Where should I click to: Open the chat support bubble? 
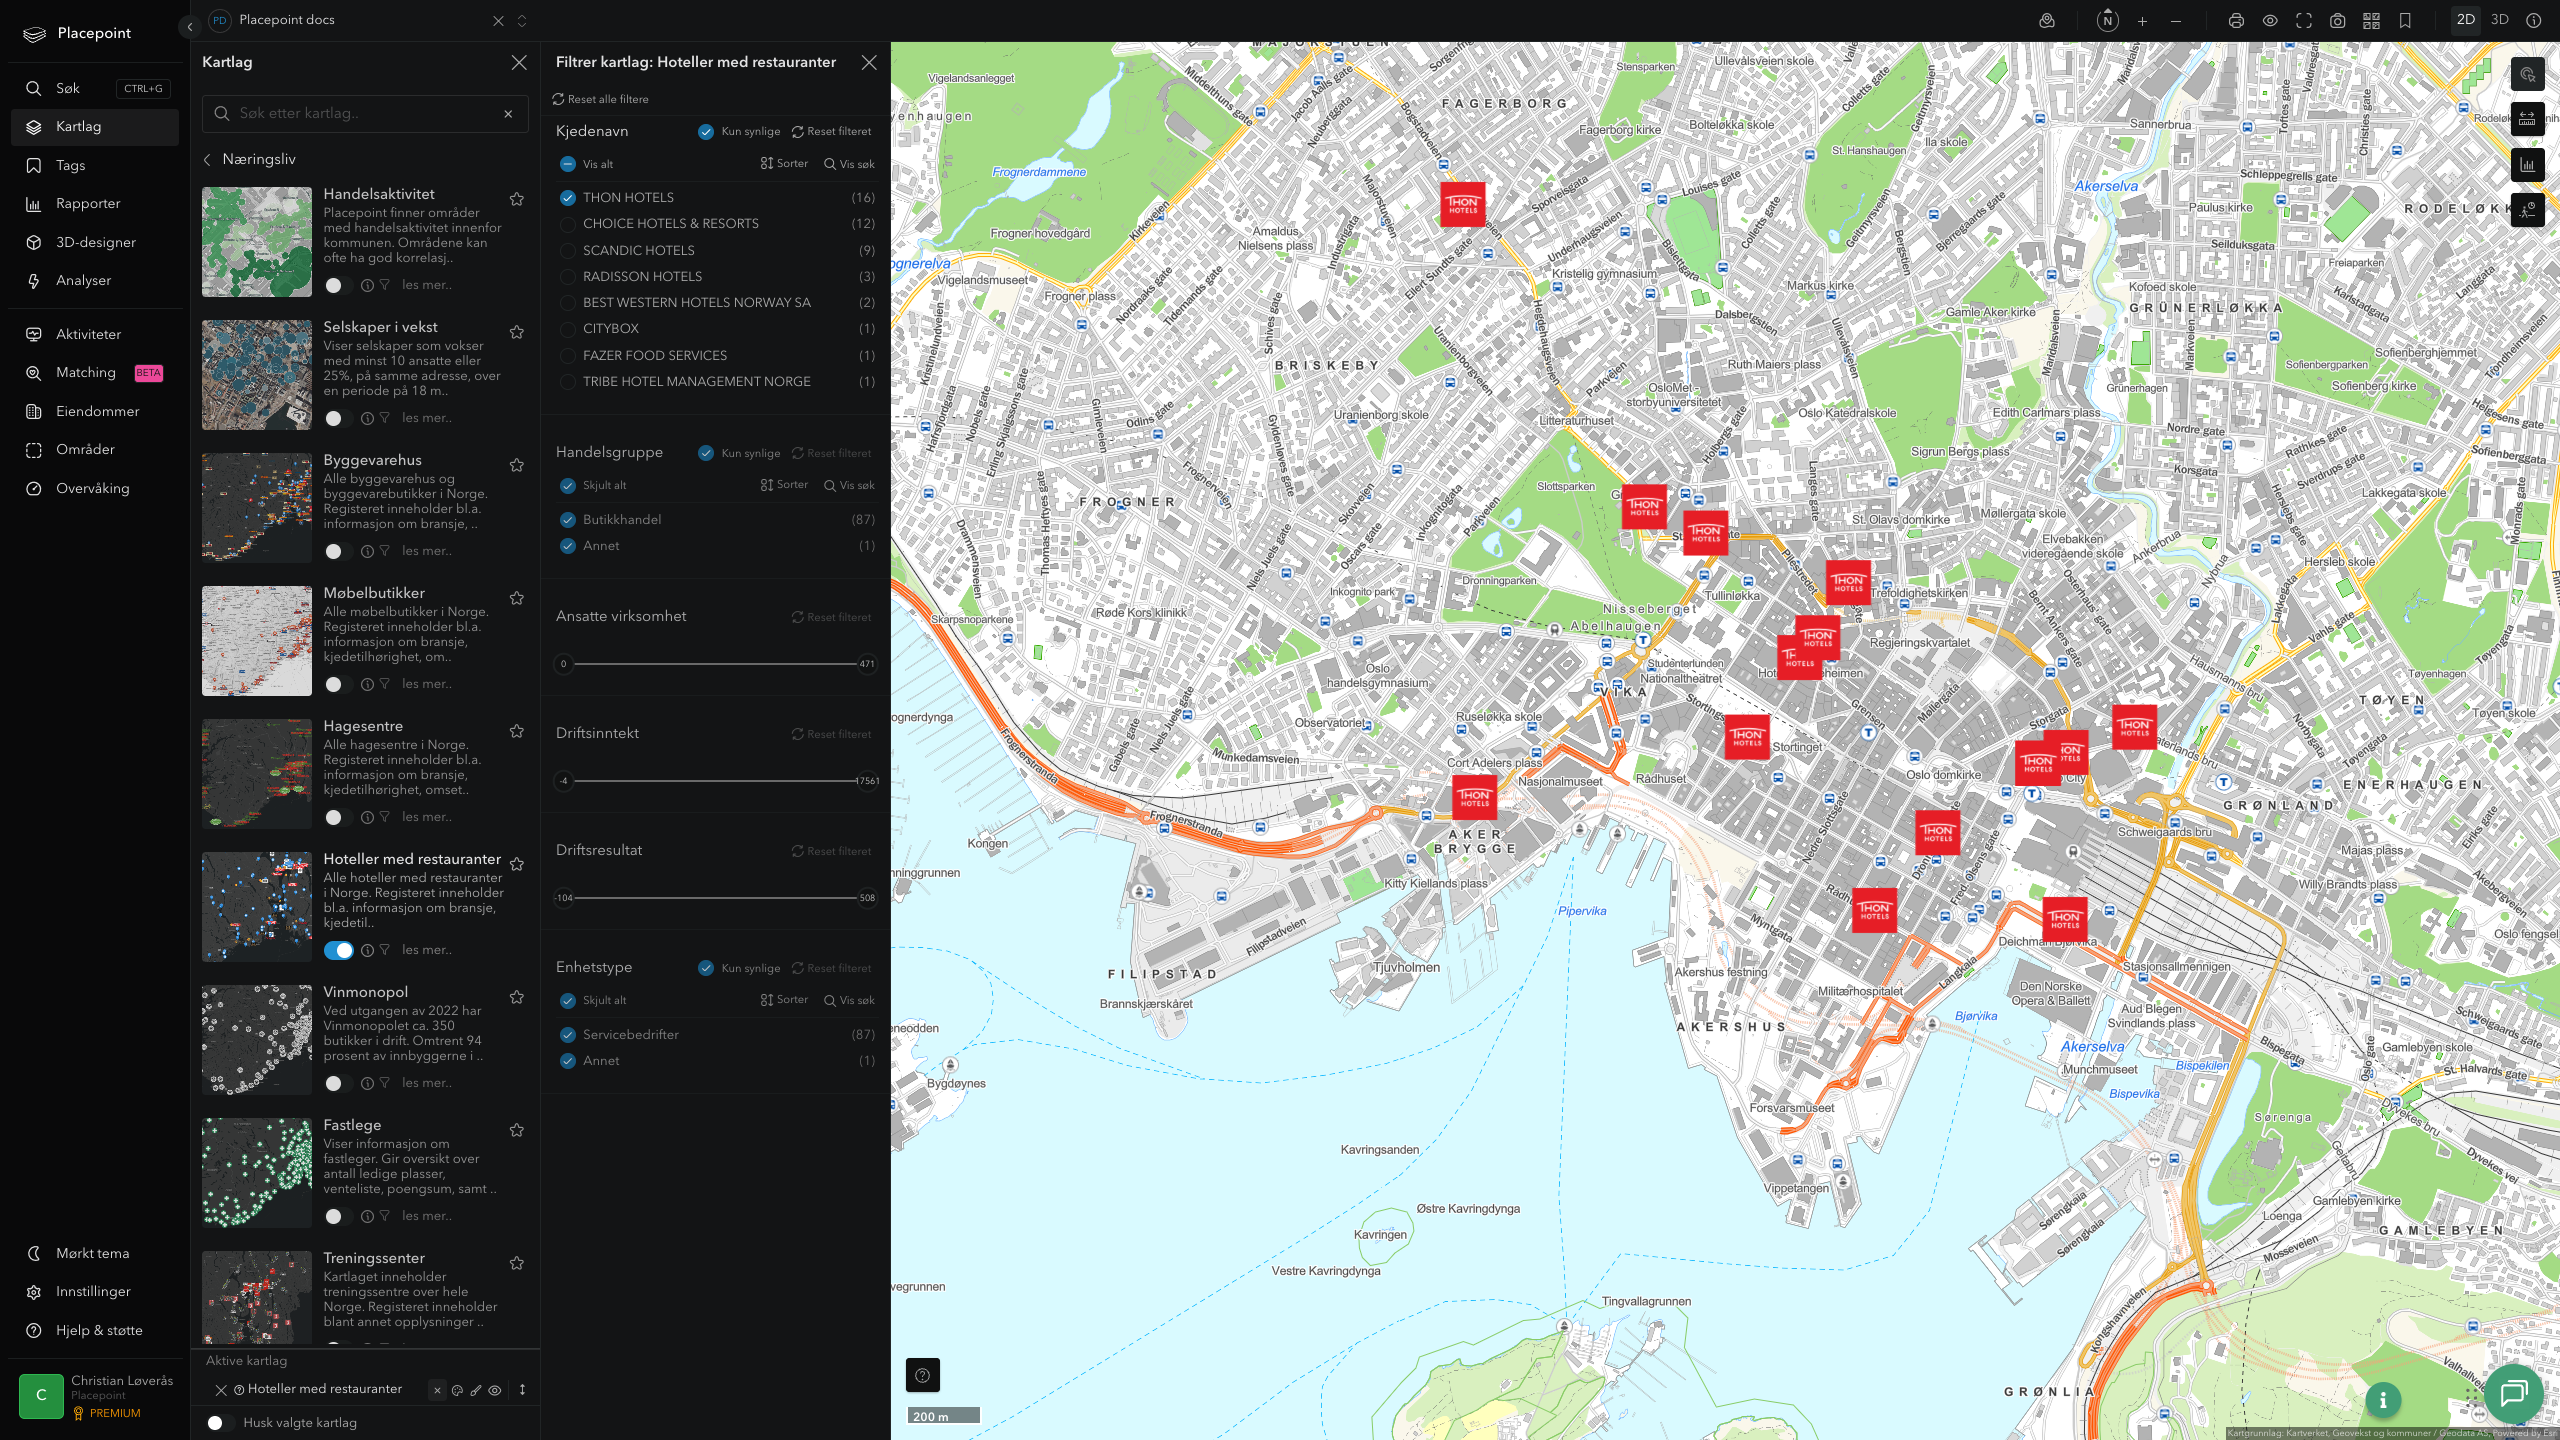[2514, 1393]
